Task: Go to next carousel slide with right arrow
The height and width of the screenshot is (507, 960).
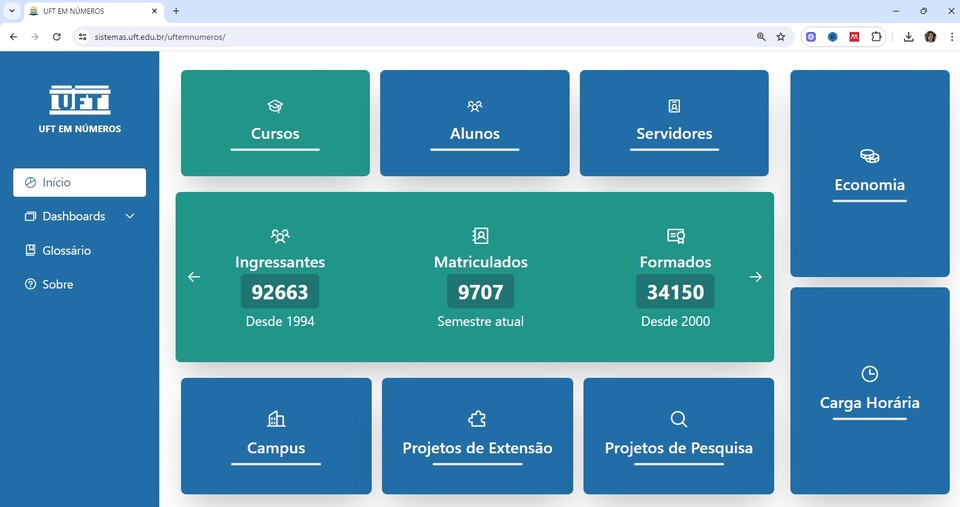Action: (755, 277)
